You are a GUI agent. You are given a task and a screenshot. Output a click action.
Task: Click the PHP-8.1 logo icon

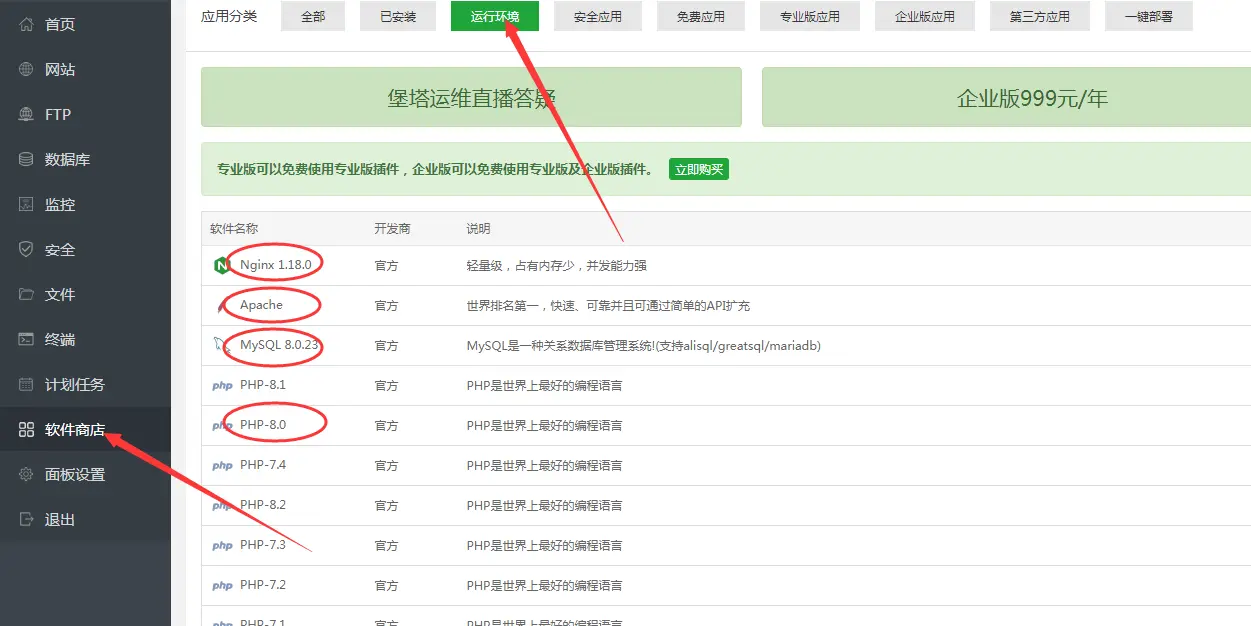222,386
